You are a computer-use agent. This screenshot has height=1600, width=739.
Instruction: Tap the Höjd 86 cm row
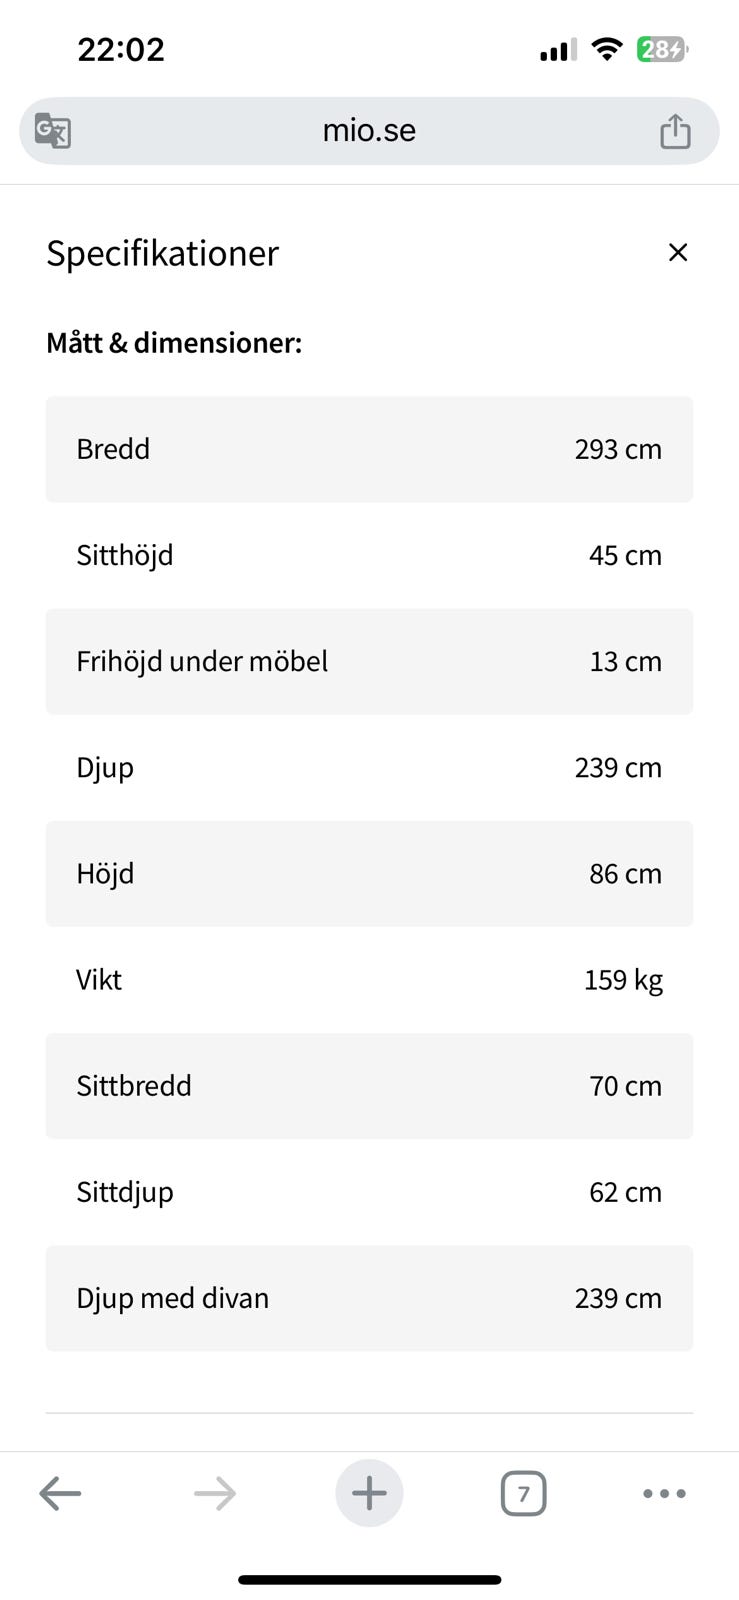click(x=369, y=873)
